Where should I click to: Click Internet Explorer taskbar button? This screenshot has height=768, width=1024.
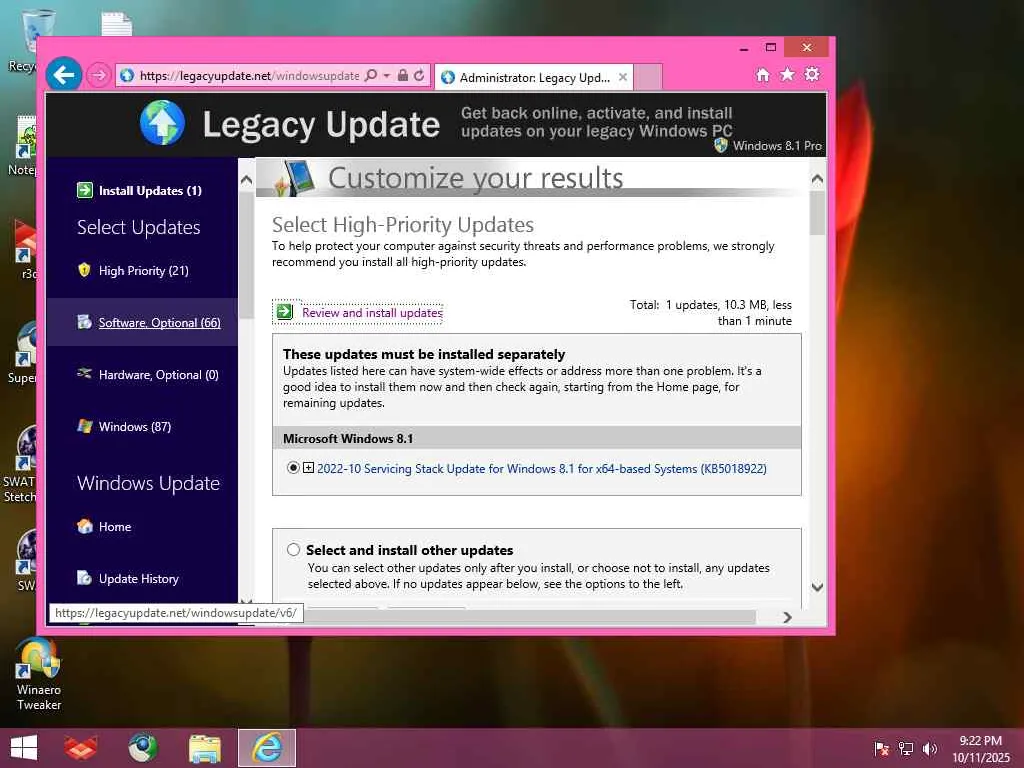tap(267, 748)
